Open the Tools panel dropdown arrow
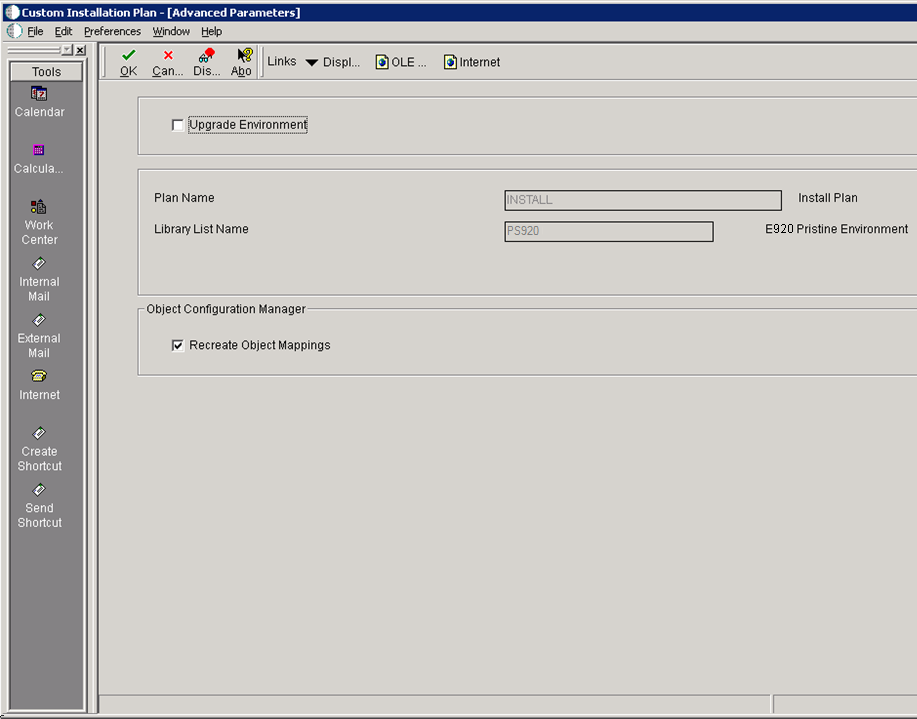Screen dimensions: 917x719 [67, 50]
